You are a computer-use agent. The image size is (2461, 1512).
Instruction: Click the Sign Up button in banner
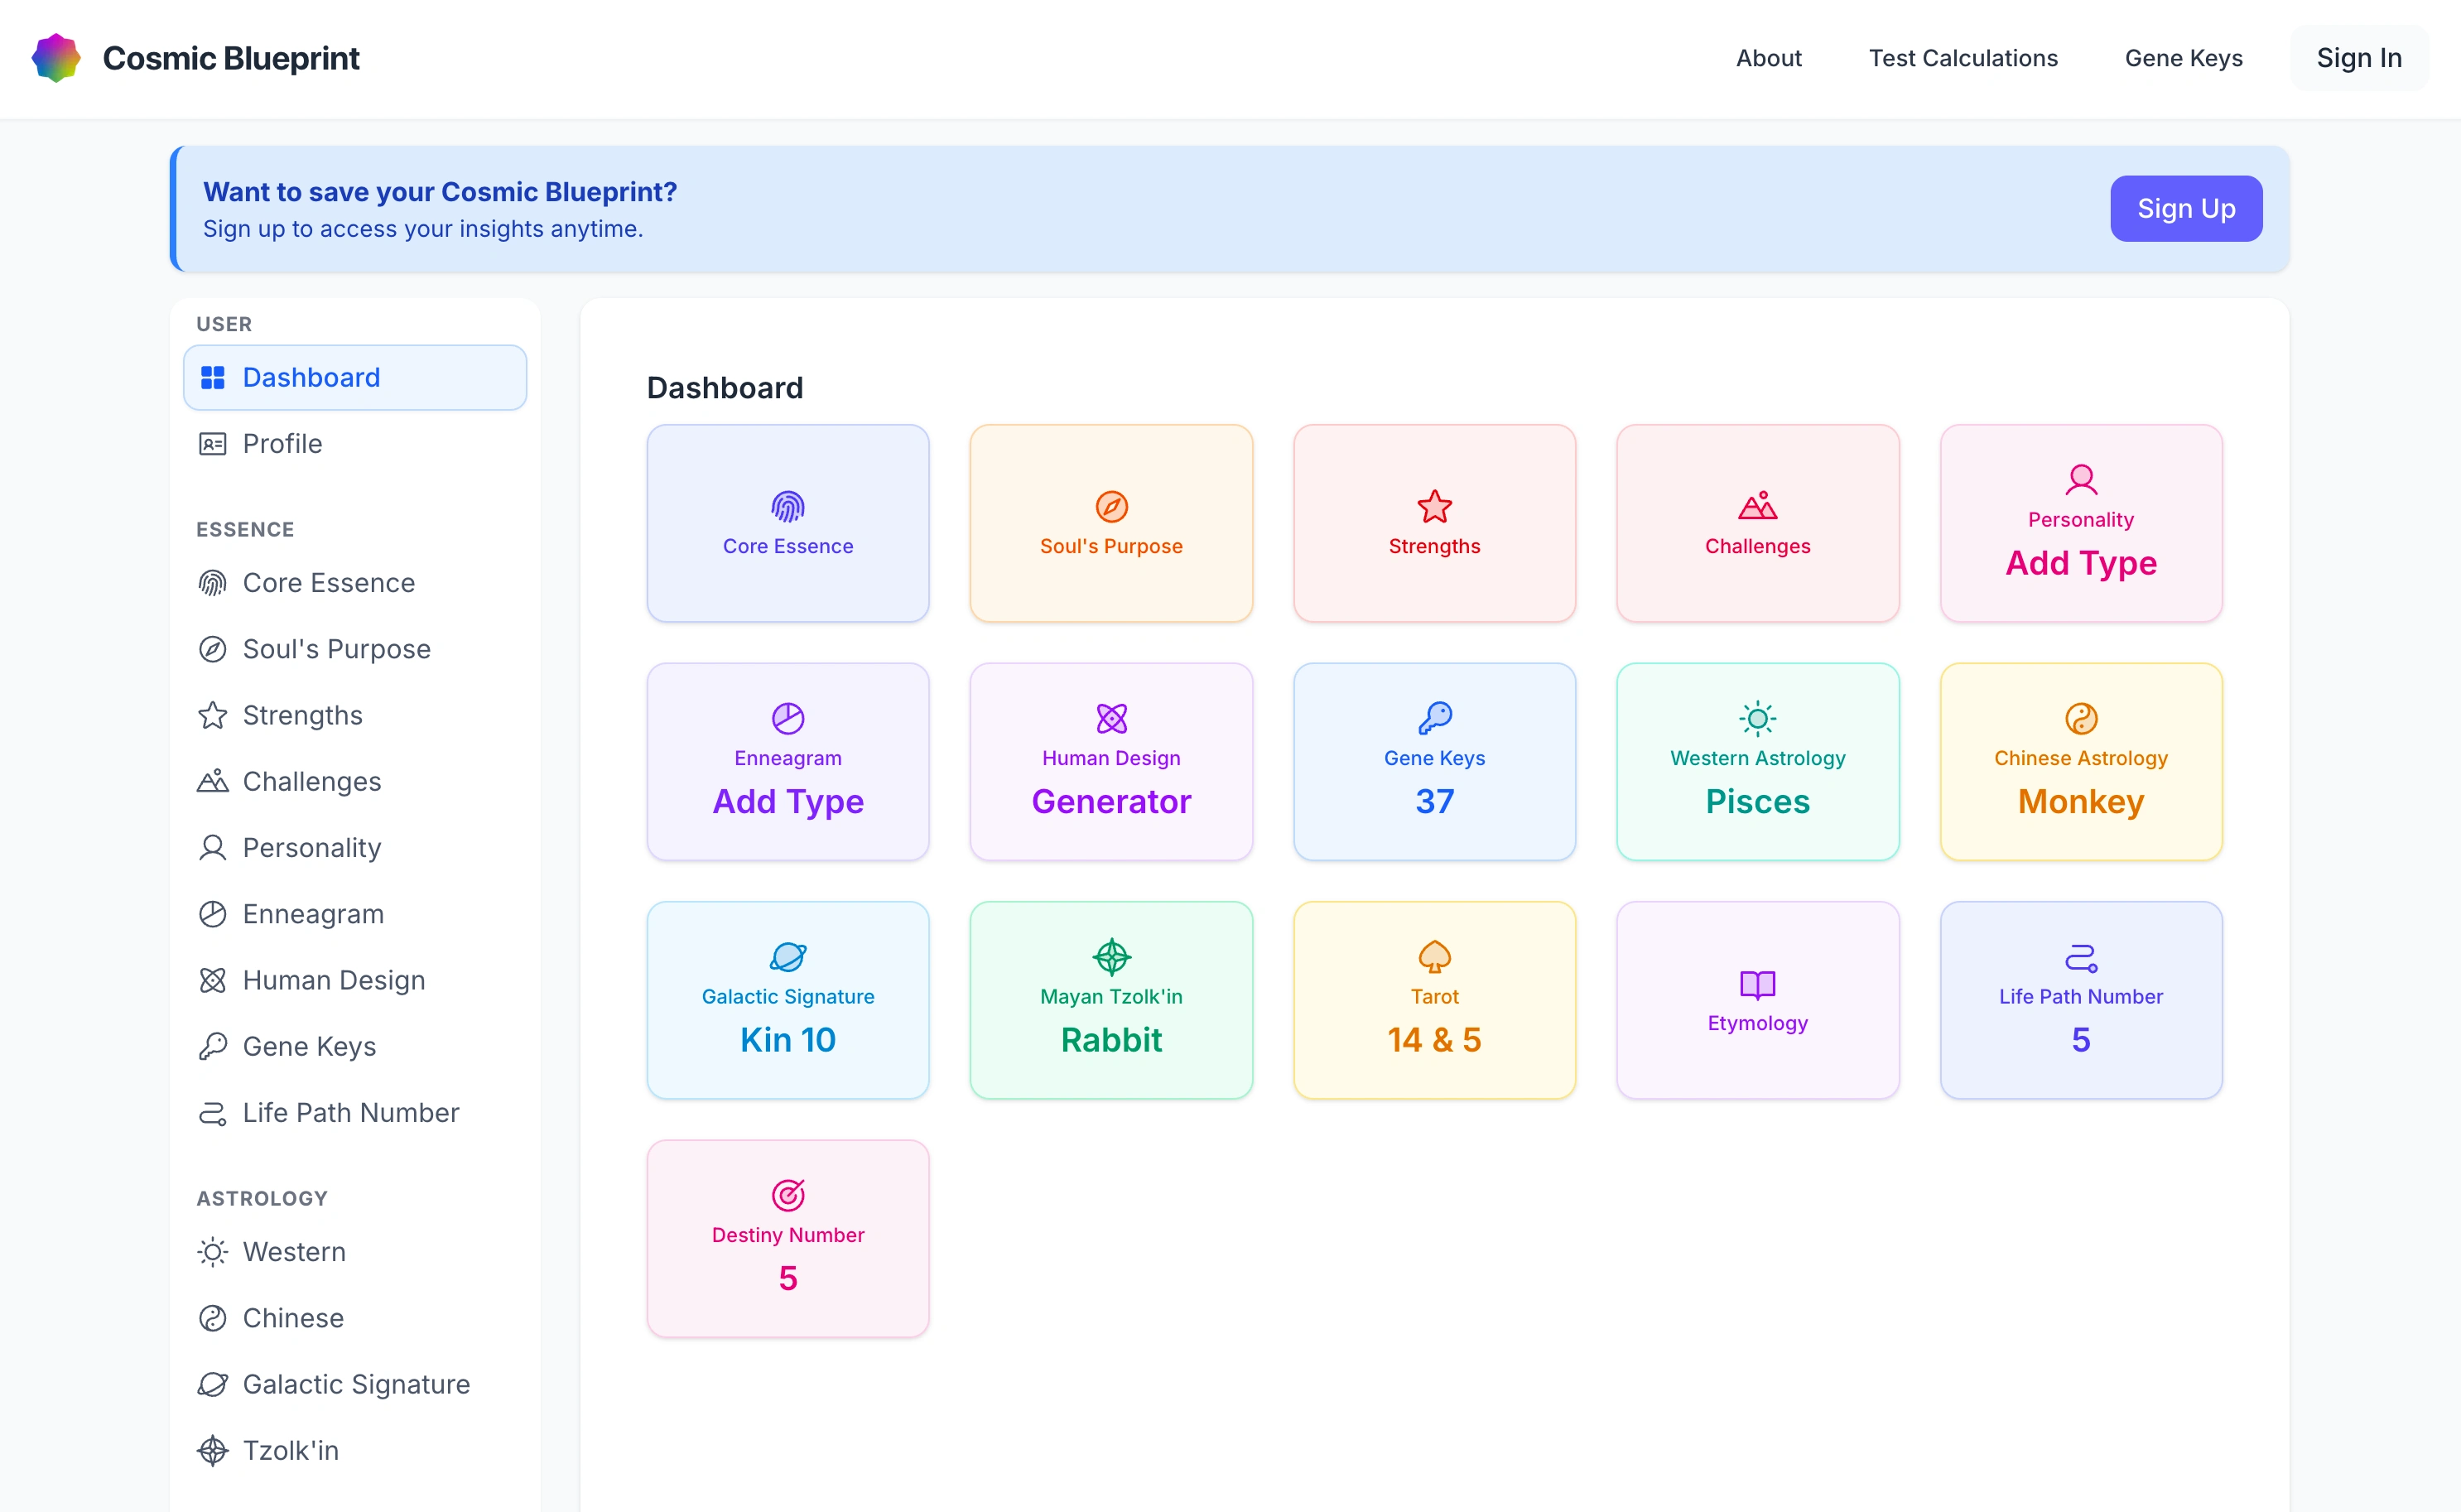[2186, 208]
